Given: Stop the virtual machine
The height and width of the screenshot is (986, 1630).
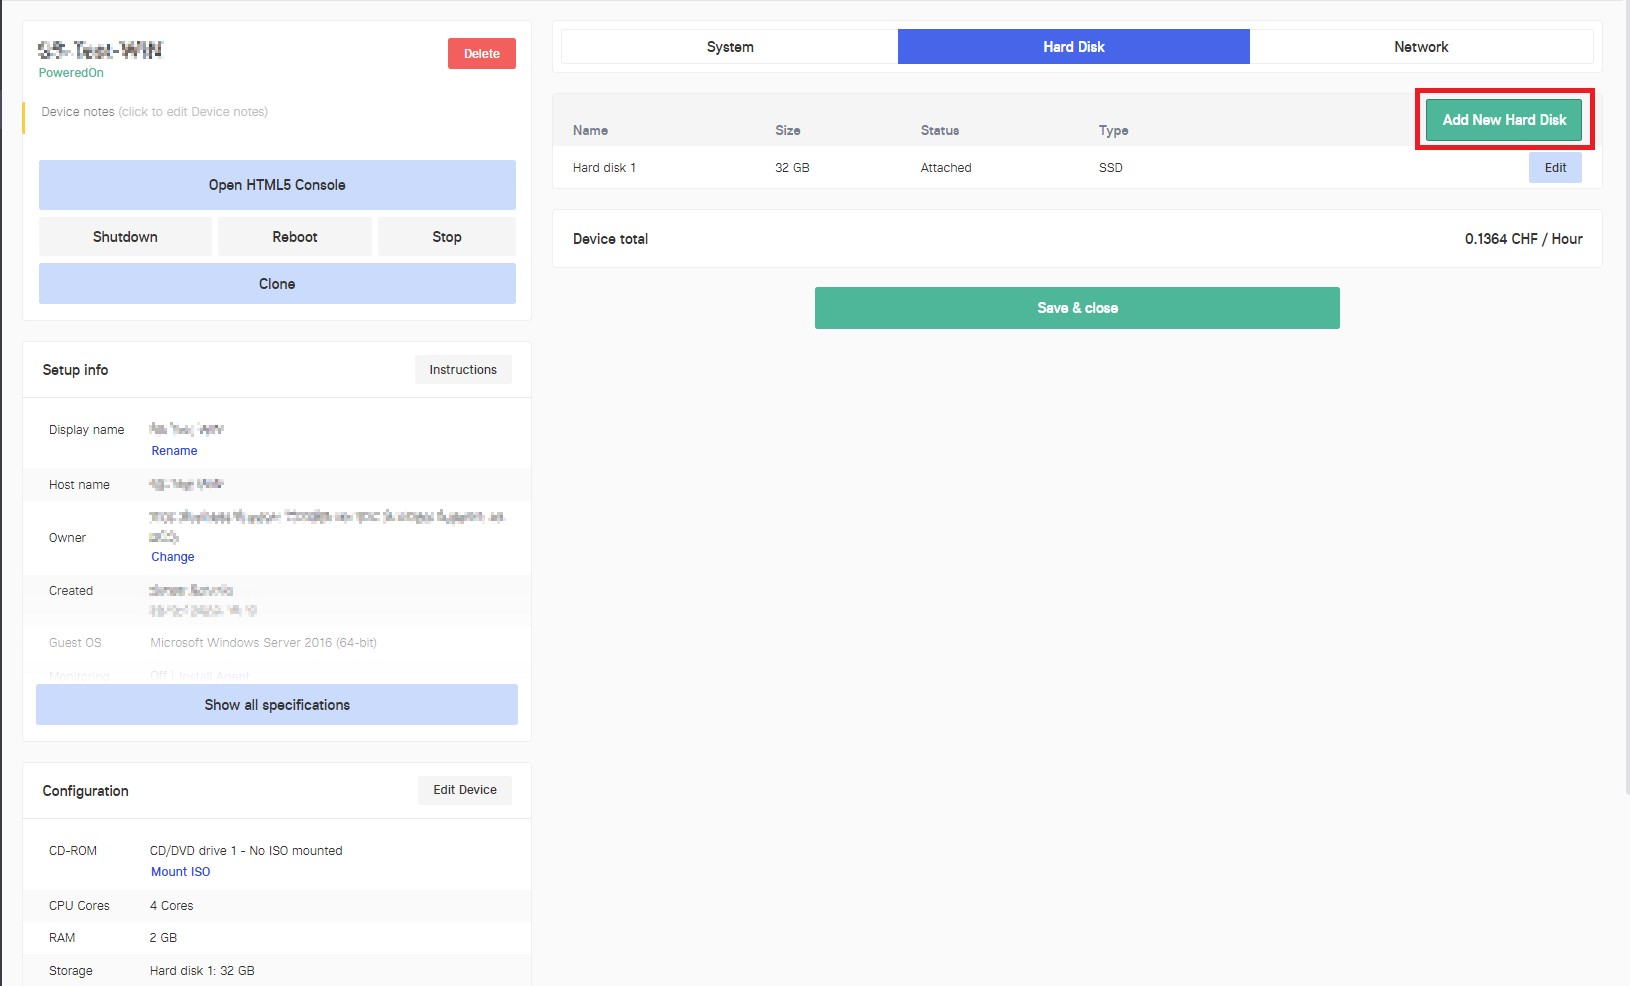Looking at the screenshot, I should 447,237.
